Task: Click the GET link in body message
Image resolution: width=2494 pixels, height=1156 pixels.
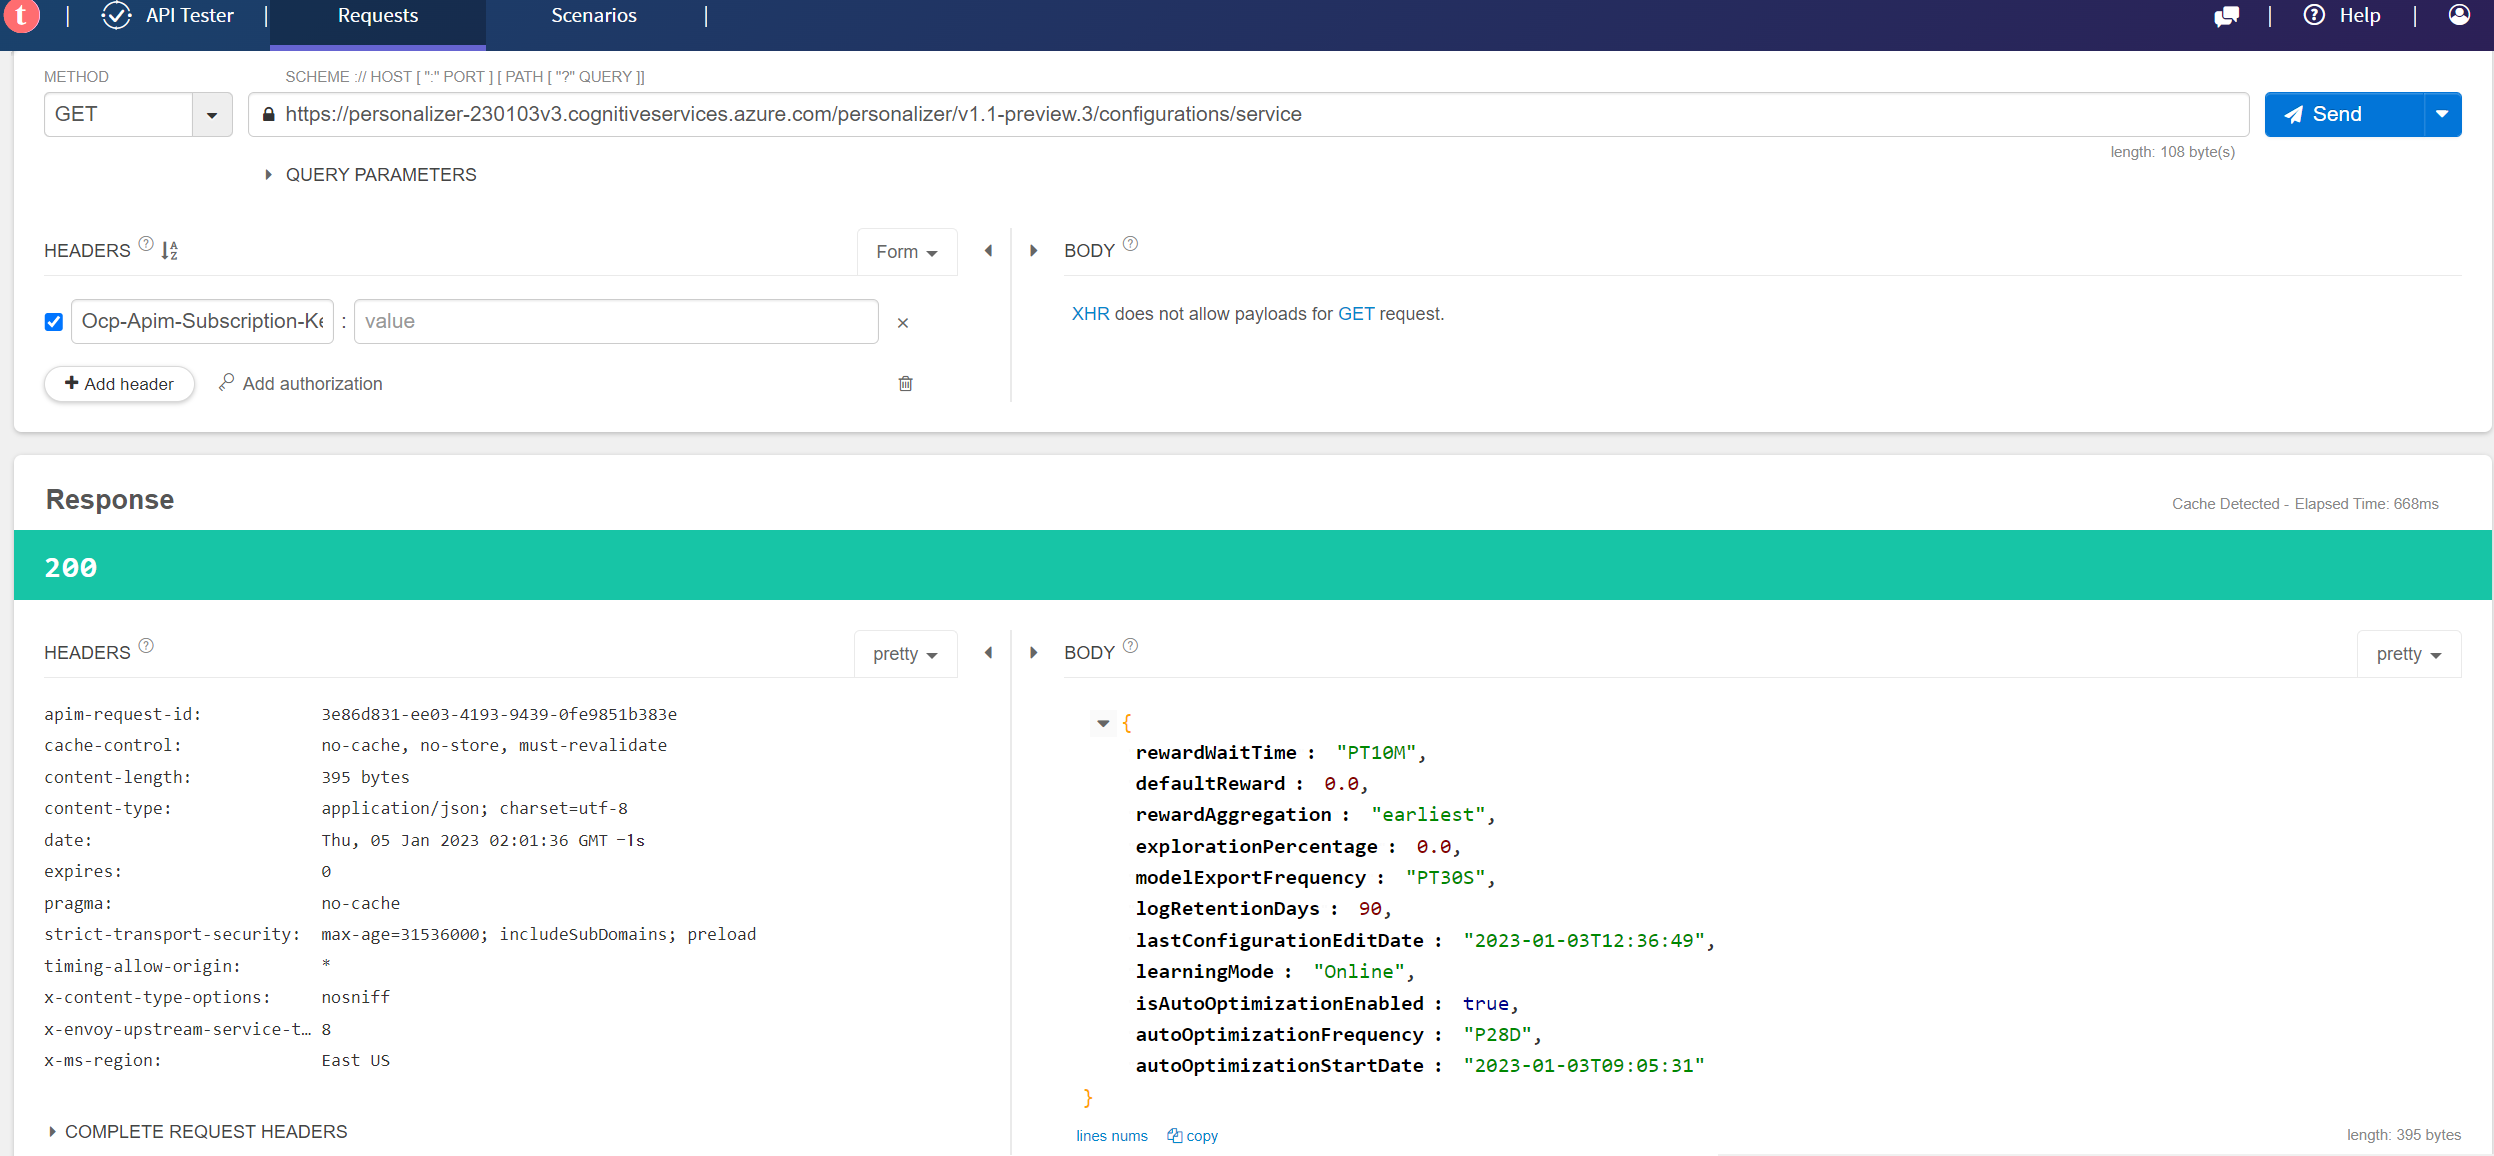Action: click(x=1356, y=314)
